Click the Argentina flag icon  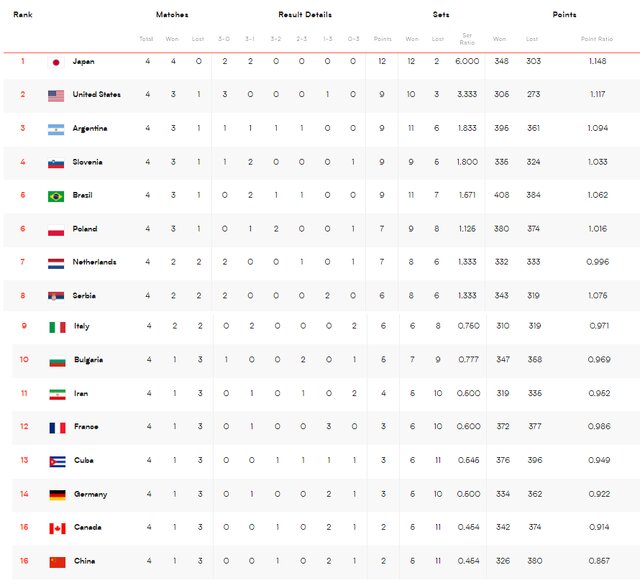[56, 129]
